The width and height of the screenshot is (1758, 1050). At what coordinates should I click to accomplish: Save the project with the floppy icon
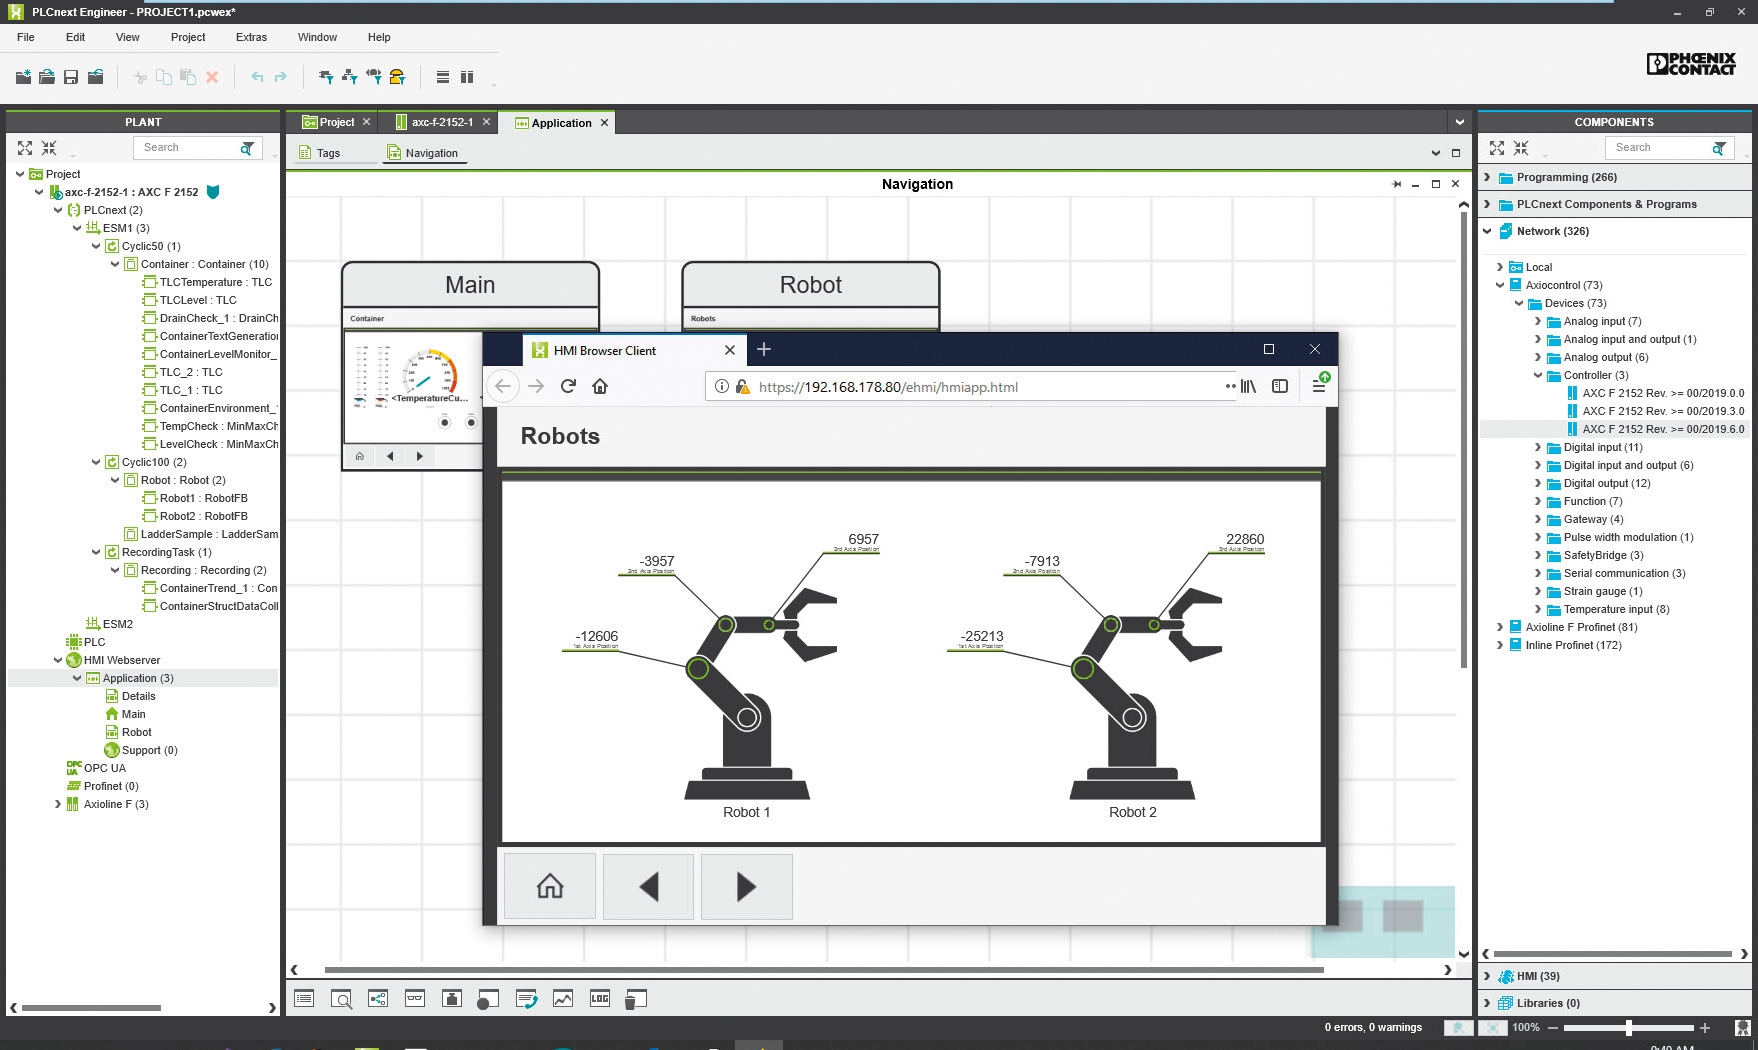71,77
